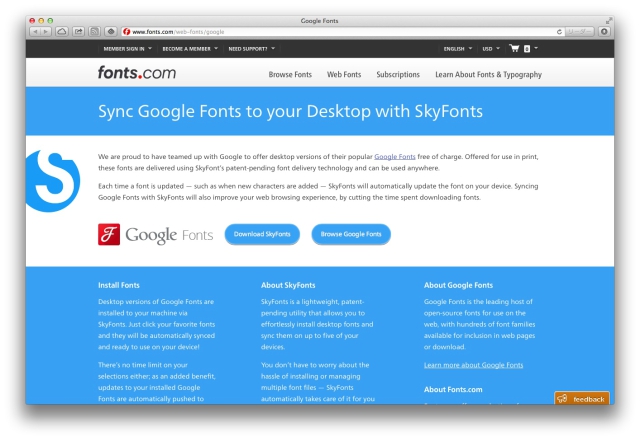Viewport: 640px width, 440px height.
Task: Click the Share toolbar icon
Action: [x=78, y=32]
